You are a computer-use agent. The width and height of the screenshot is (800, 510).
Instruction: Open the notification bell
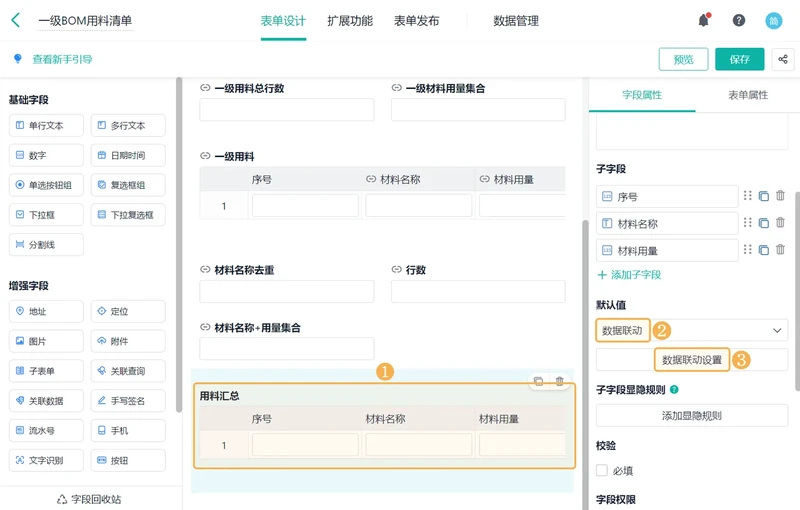click(704, 20)
